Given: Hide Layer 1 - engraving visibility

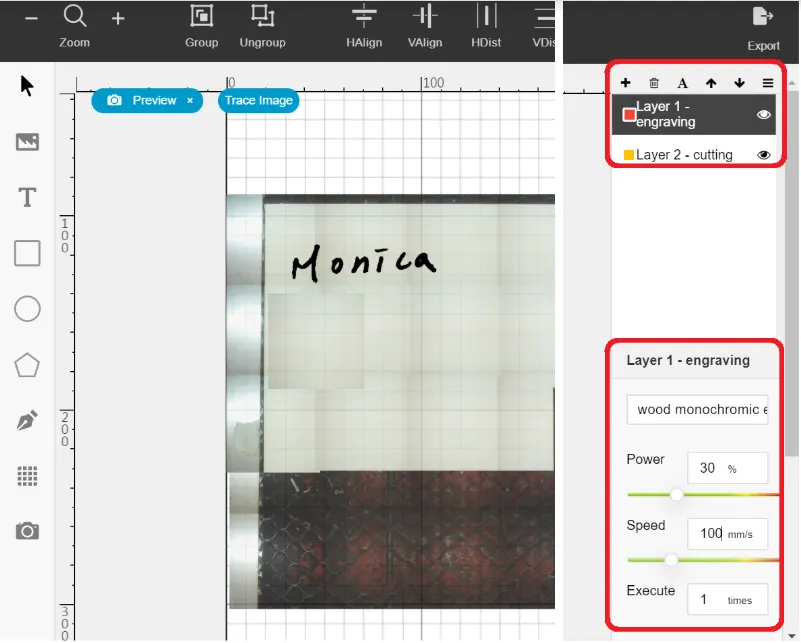Looking at the screenshot, I should (x=763, y=115).
